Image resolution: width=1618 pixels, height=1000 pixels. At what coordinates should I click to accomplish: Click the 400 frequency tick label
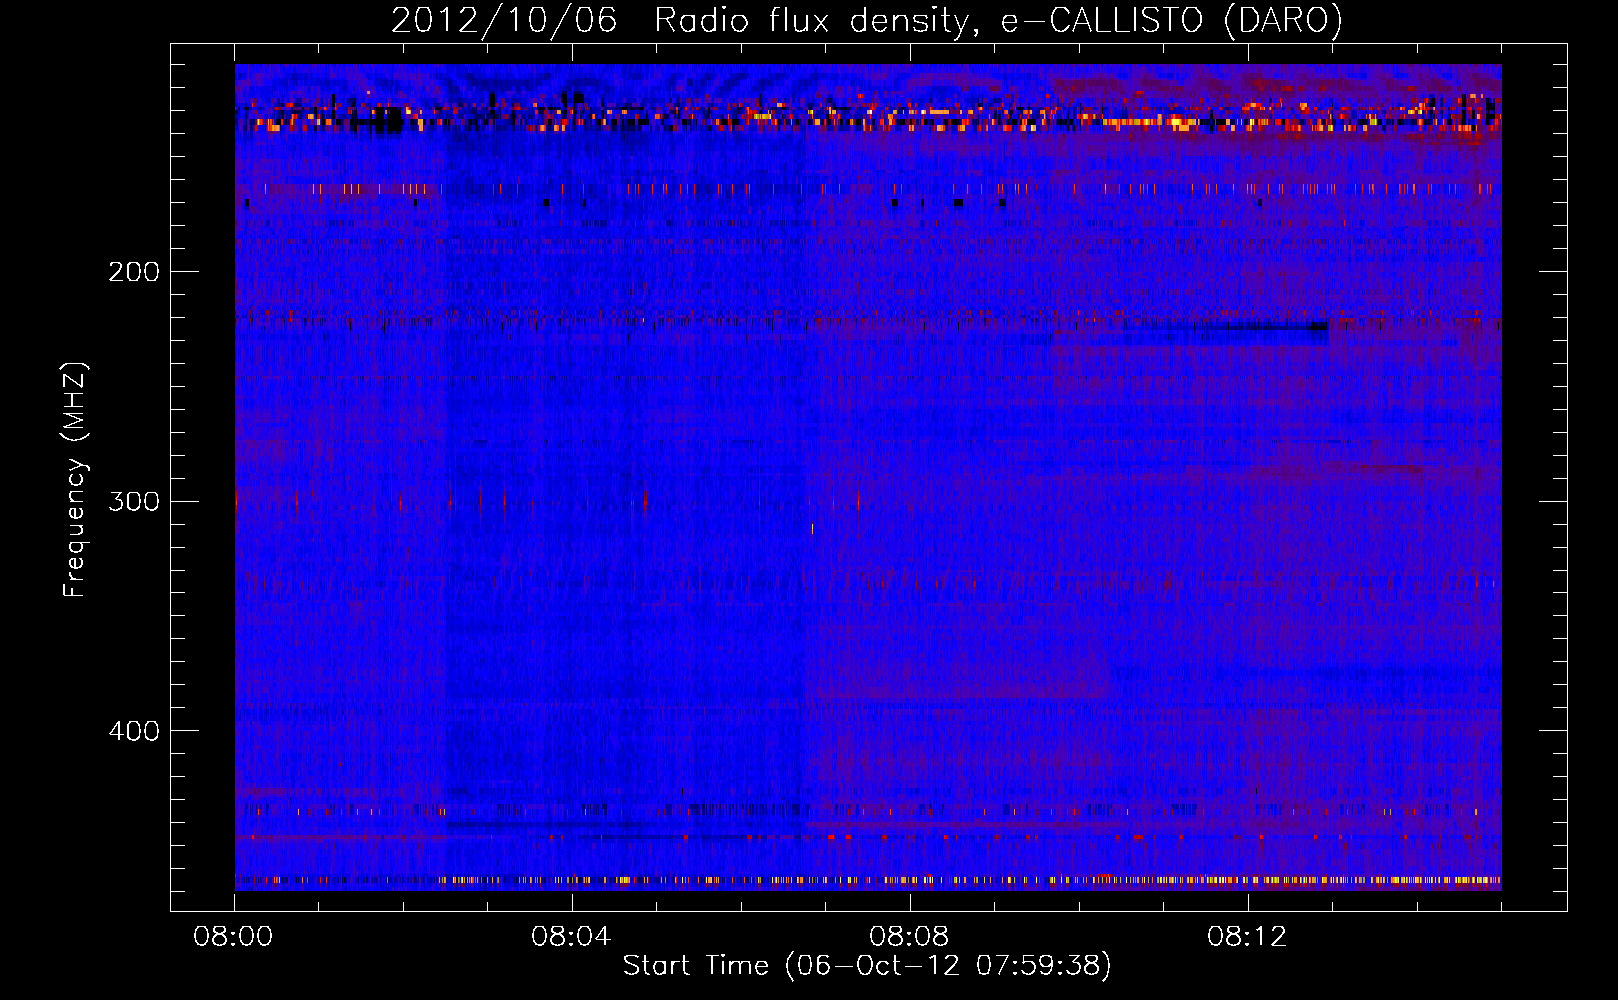coord(134,731)
